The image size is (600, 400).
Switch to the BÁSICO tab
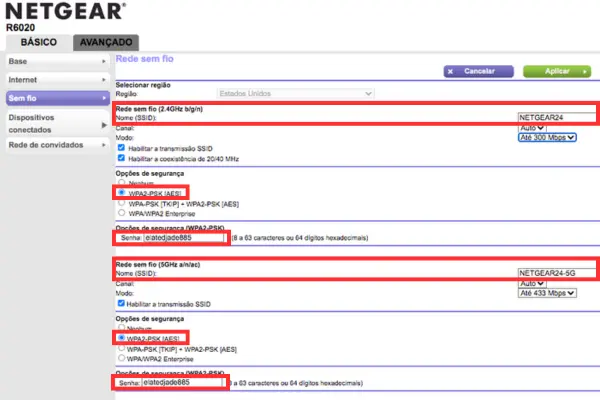[39, 42]
